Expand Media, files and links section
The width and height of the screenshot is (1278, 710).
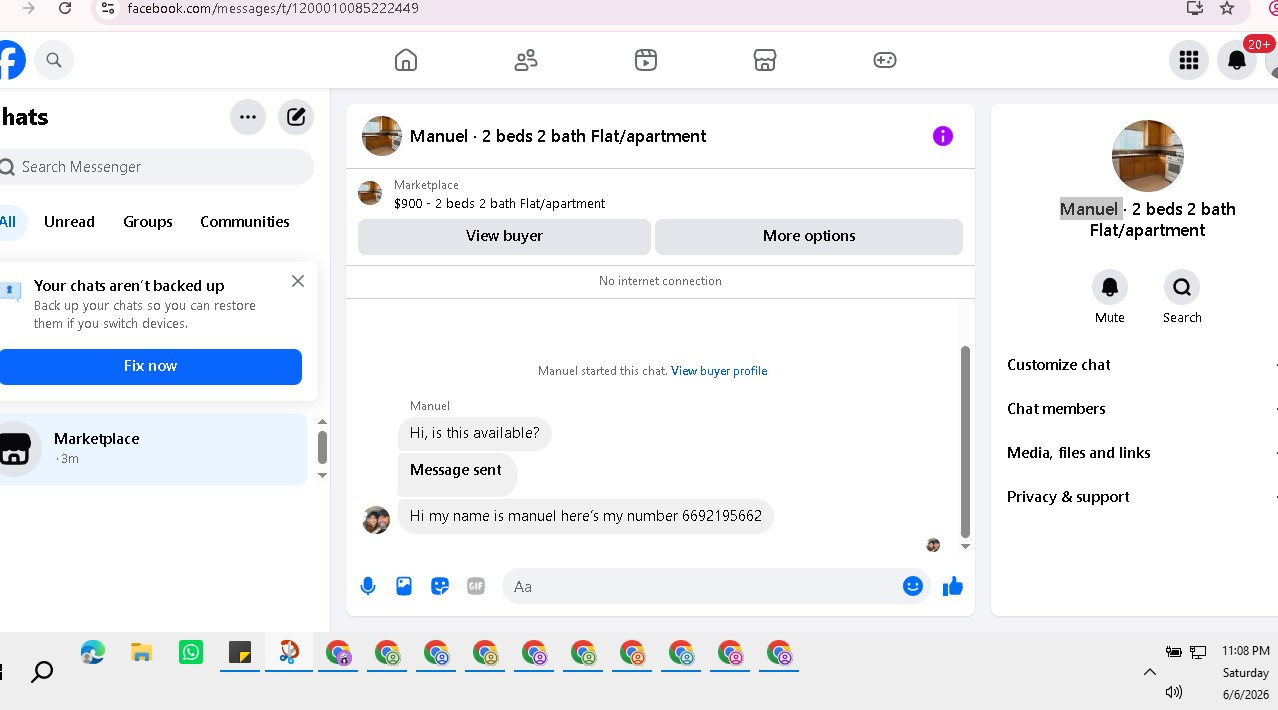click(x=1142, y=453)
